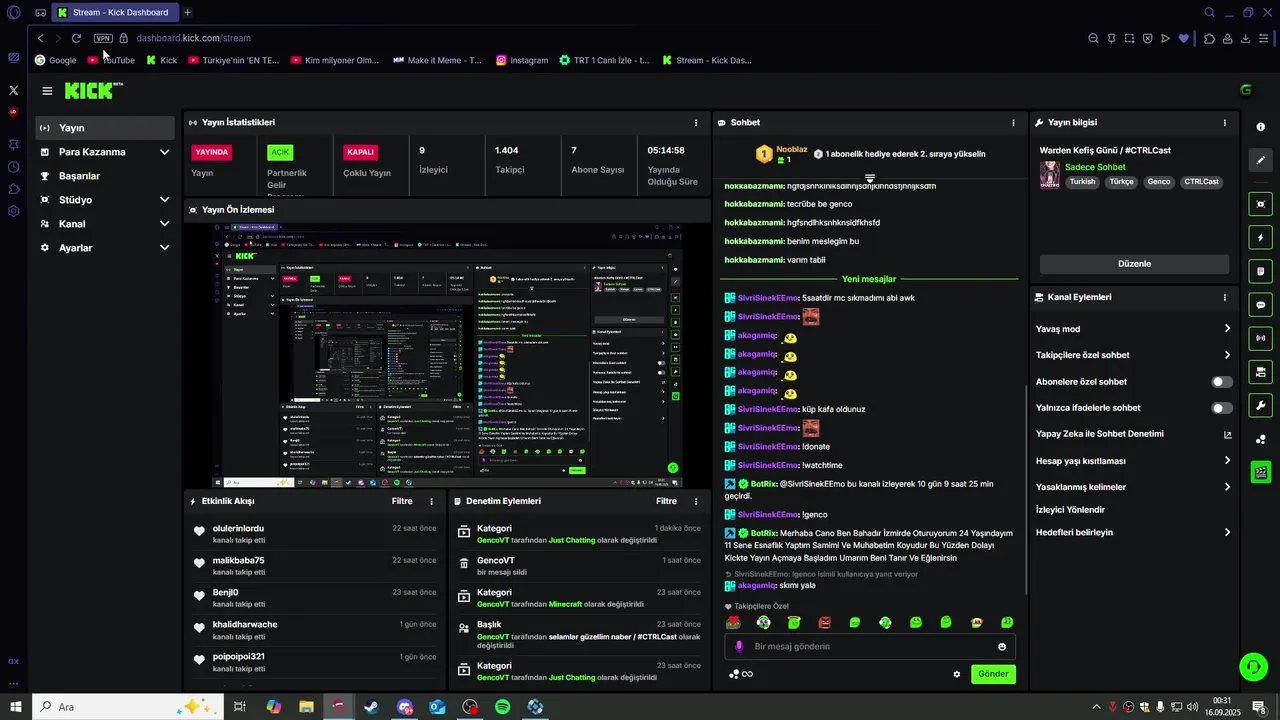
Task: Click the green headset support bubble
Action: [1253, 666]
